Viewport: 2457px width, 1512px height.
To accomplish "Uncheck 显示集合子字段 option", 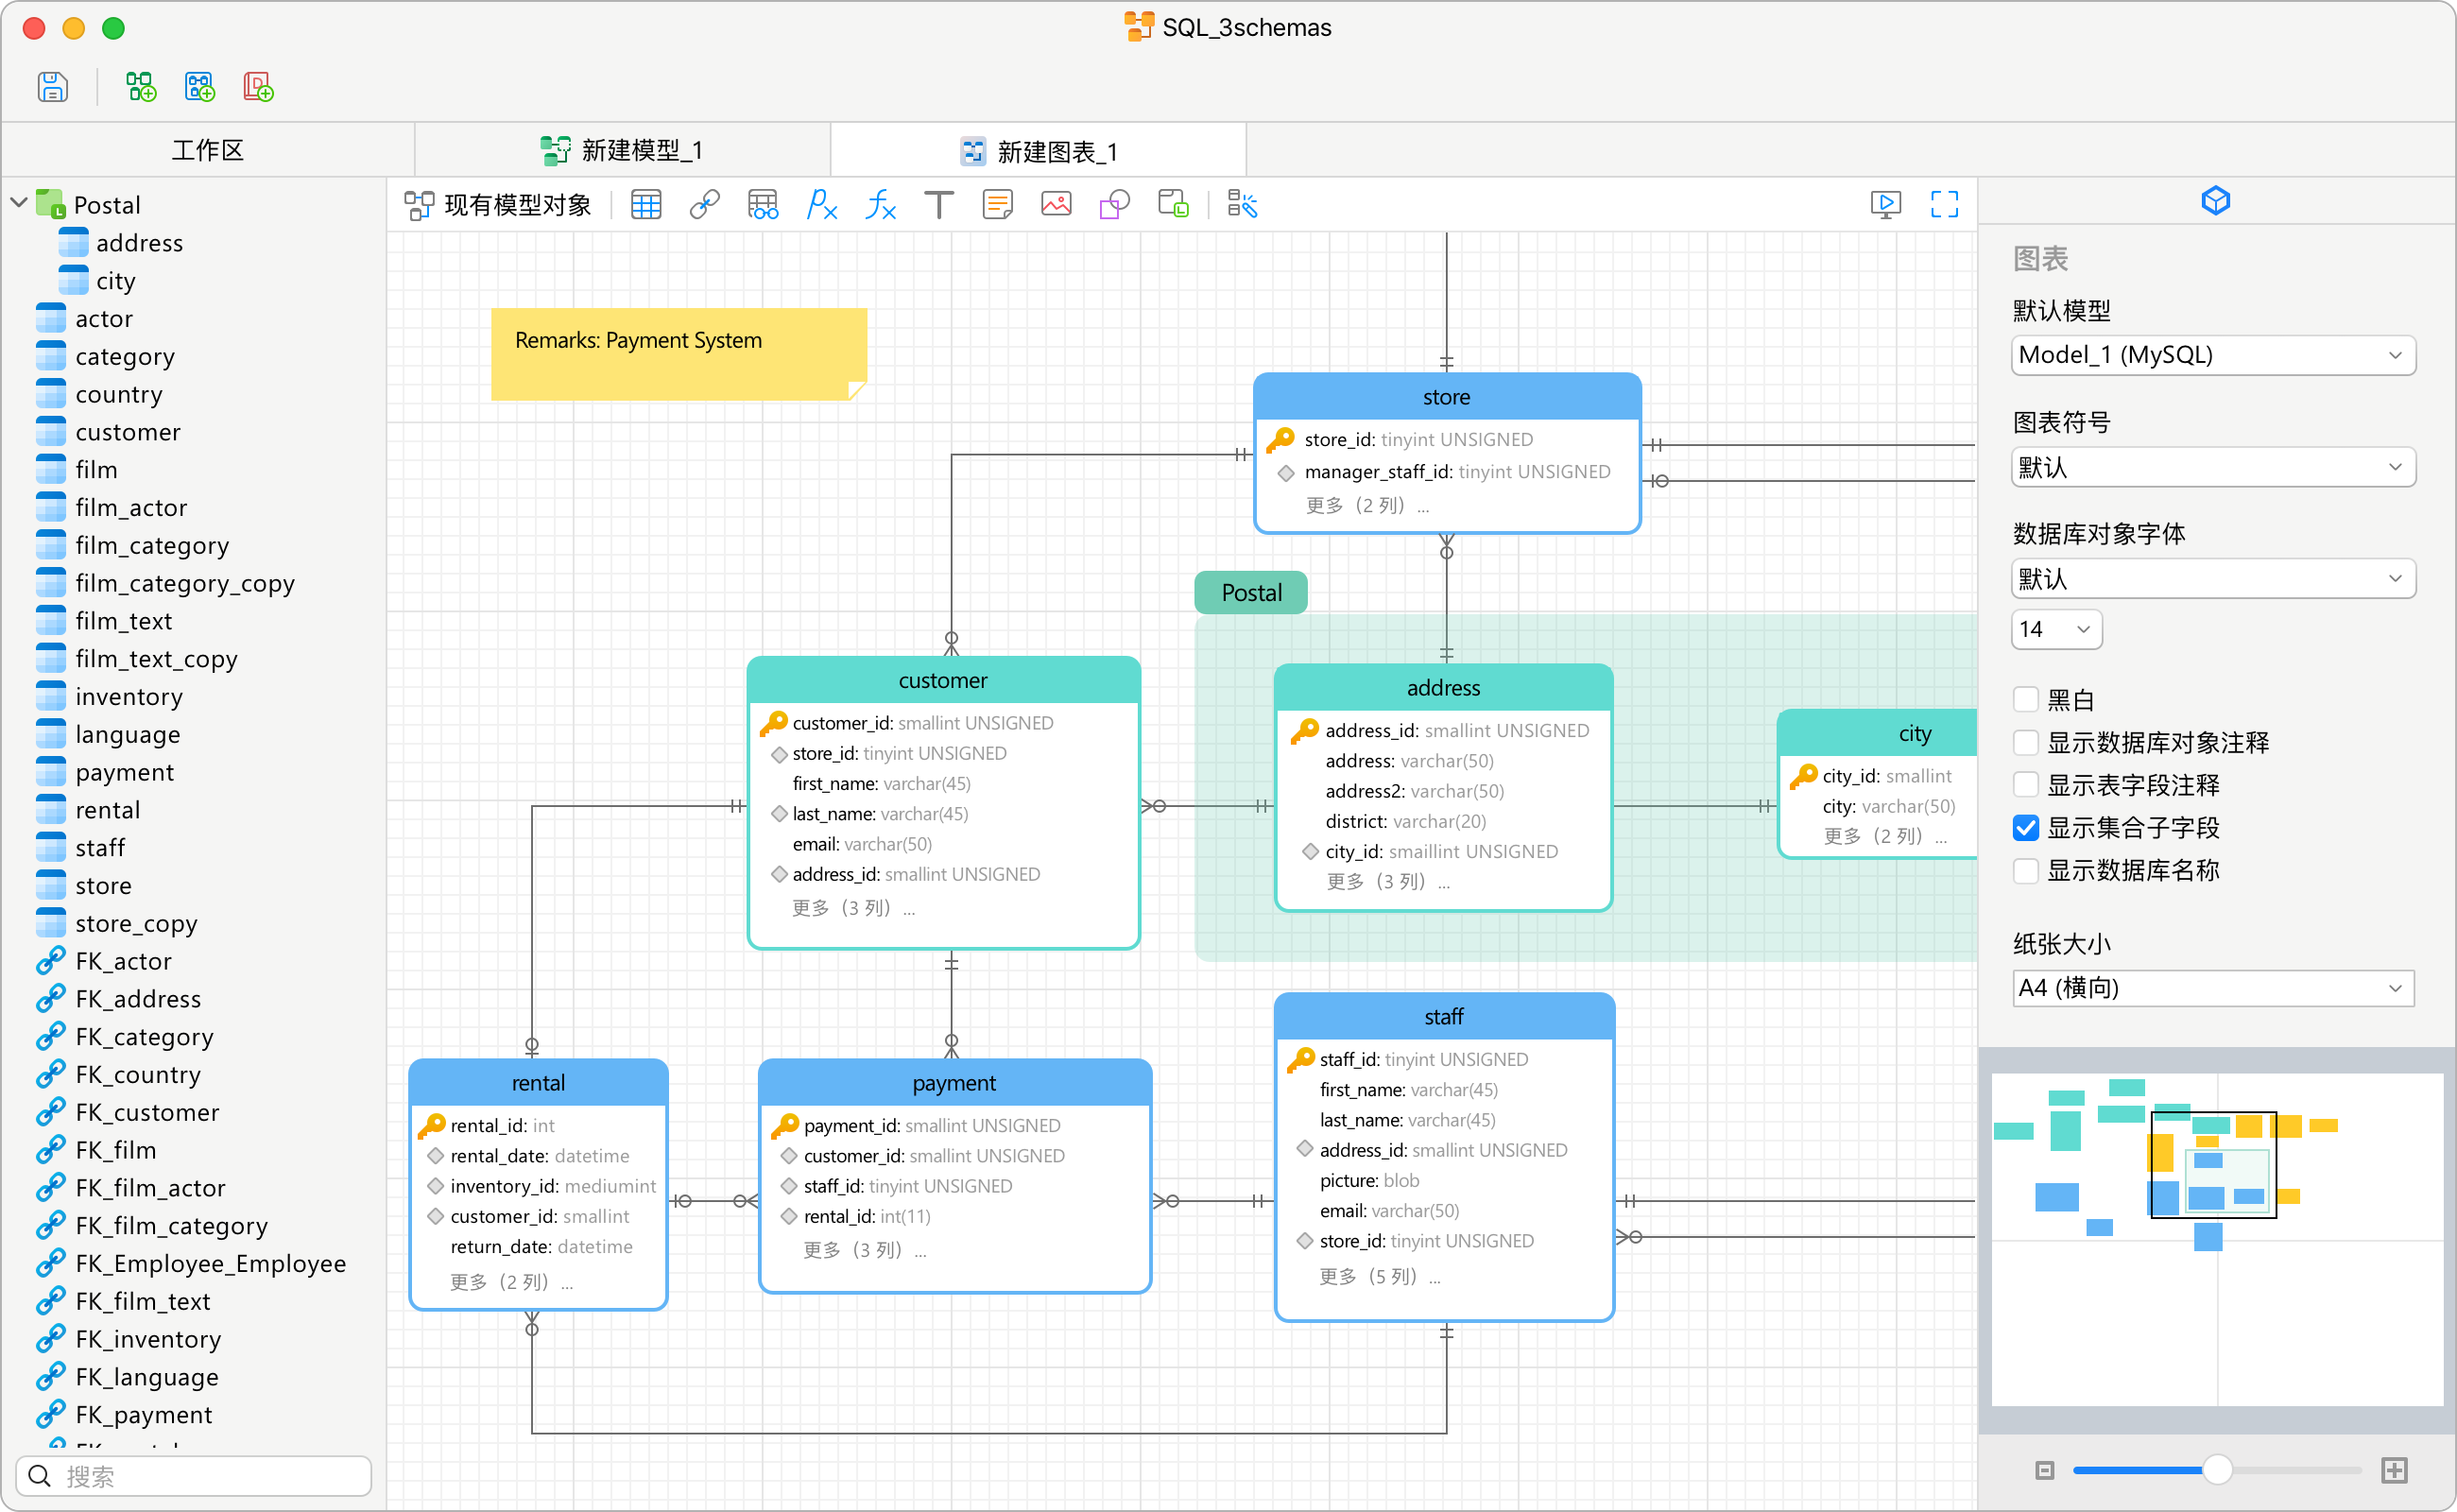I will (x=2025, y=828).
